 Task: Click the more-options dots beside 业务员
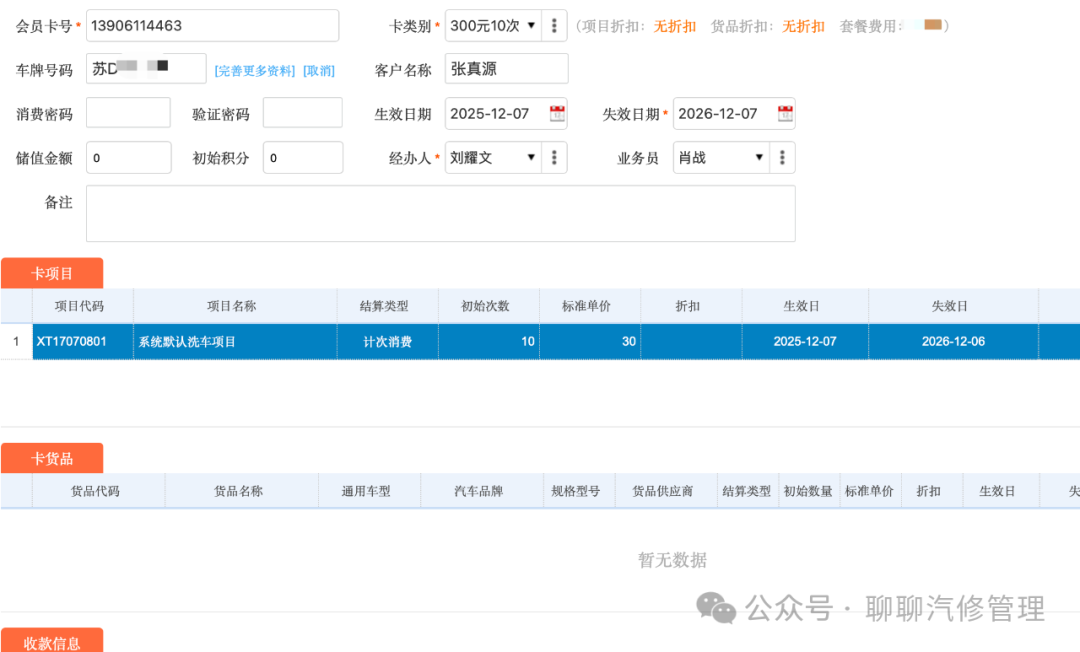[x=782, y=157]
